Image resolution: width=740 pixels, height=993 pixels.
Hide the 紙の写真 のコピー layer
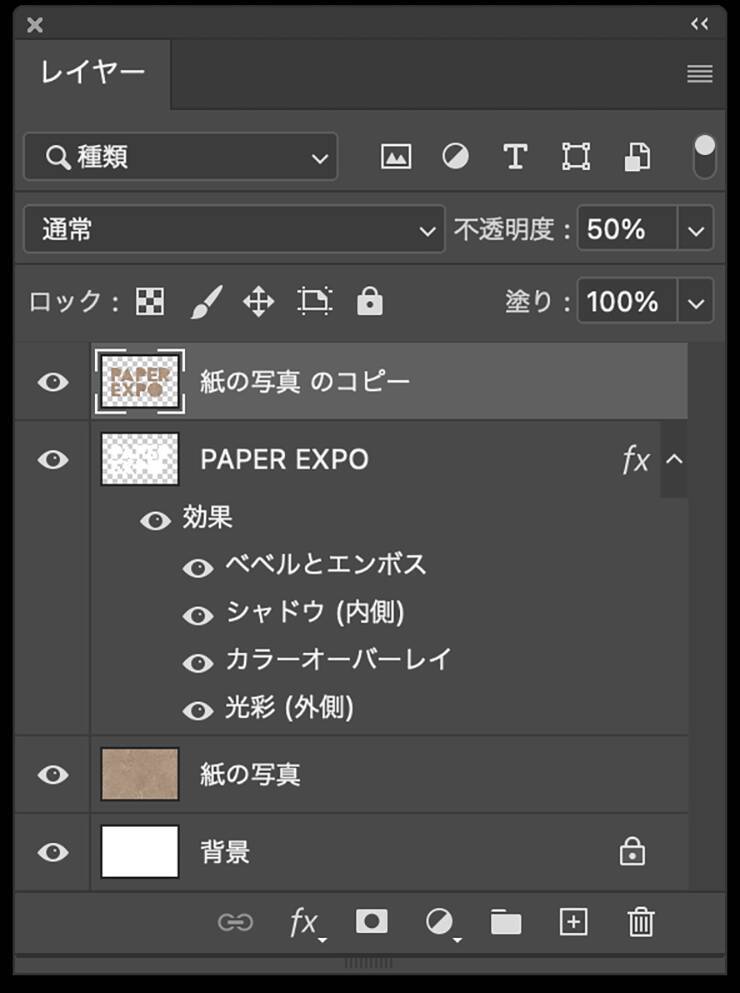pos(53,382)
